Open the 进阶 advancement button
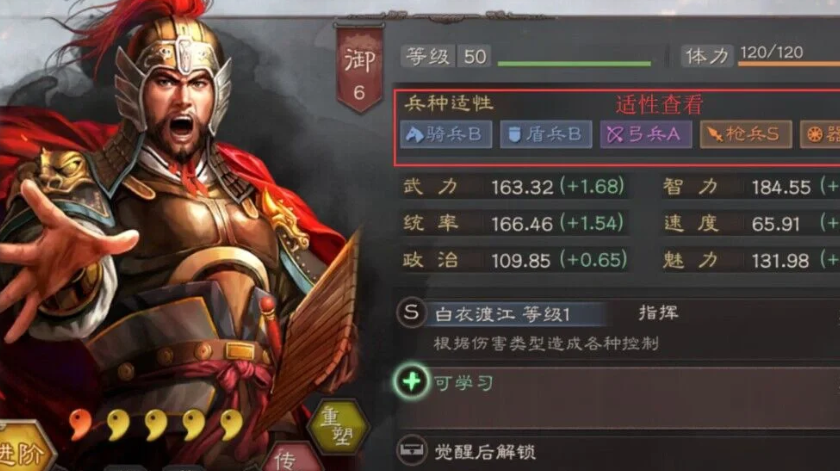 point(24,449)
